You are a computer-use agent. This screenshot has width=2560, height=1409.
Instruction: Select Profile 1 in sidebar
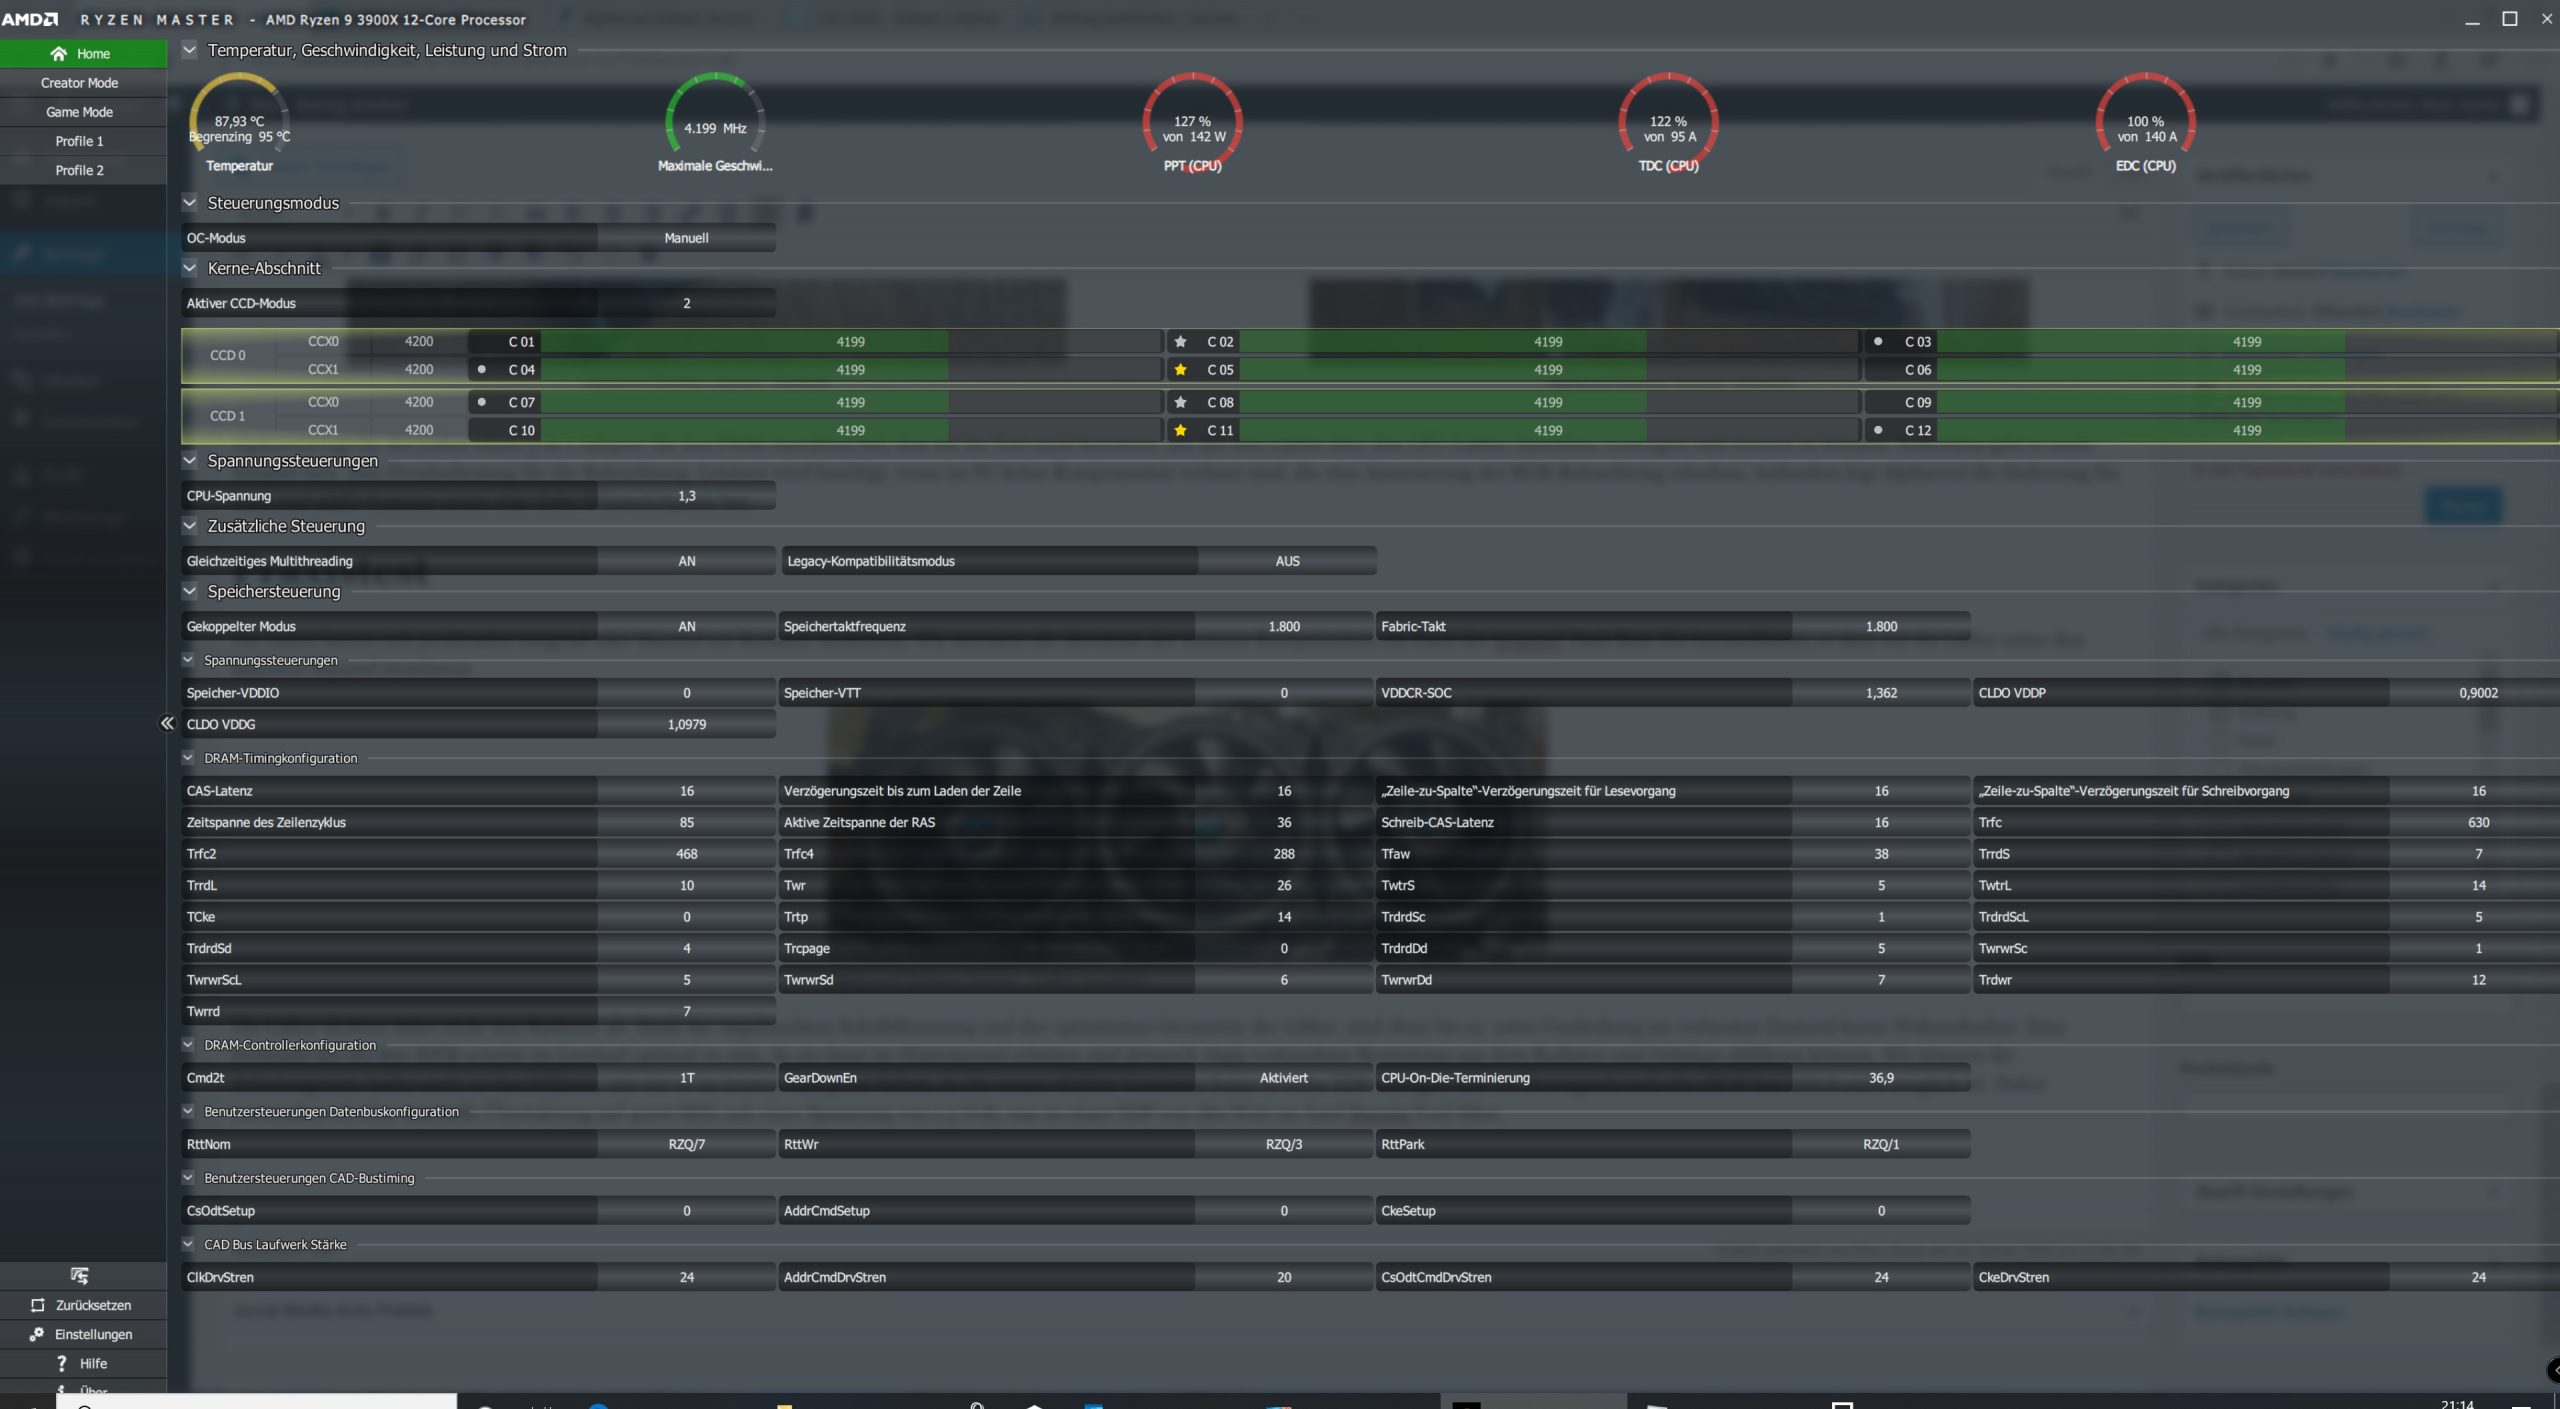(83, 141)
